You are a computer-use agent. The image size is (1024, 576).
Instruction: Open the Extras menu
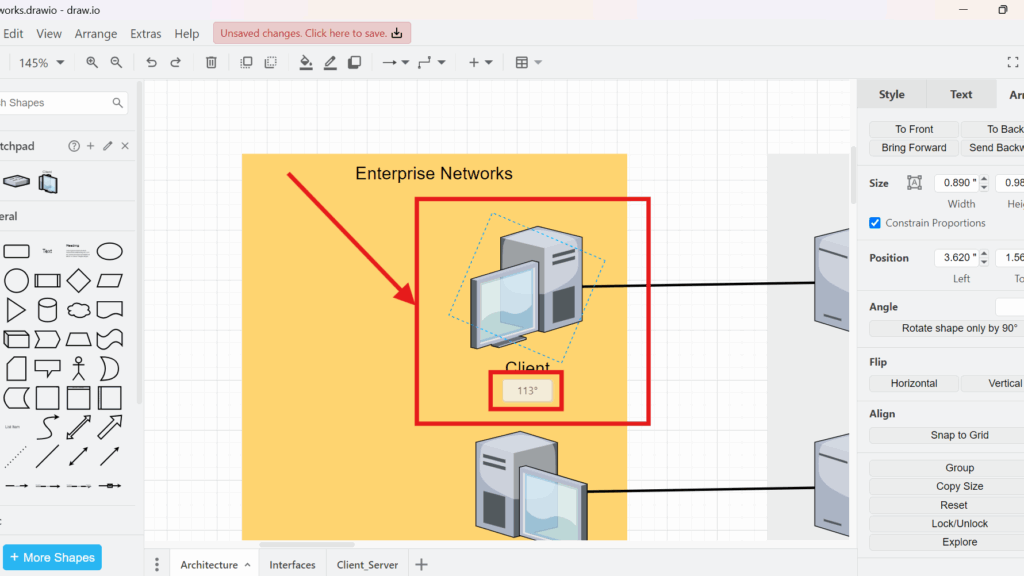click(146, 33)
